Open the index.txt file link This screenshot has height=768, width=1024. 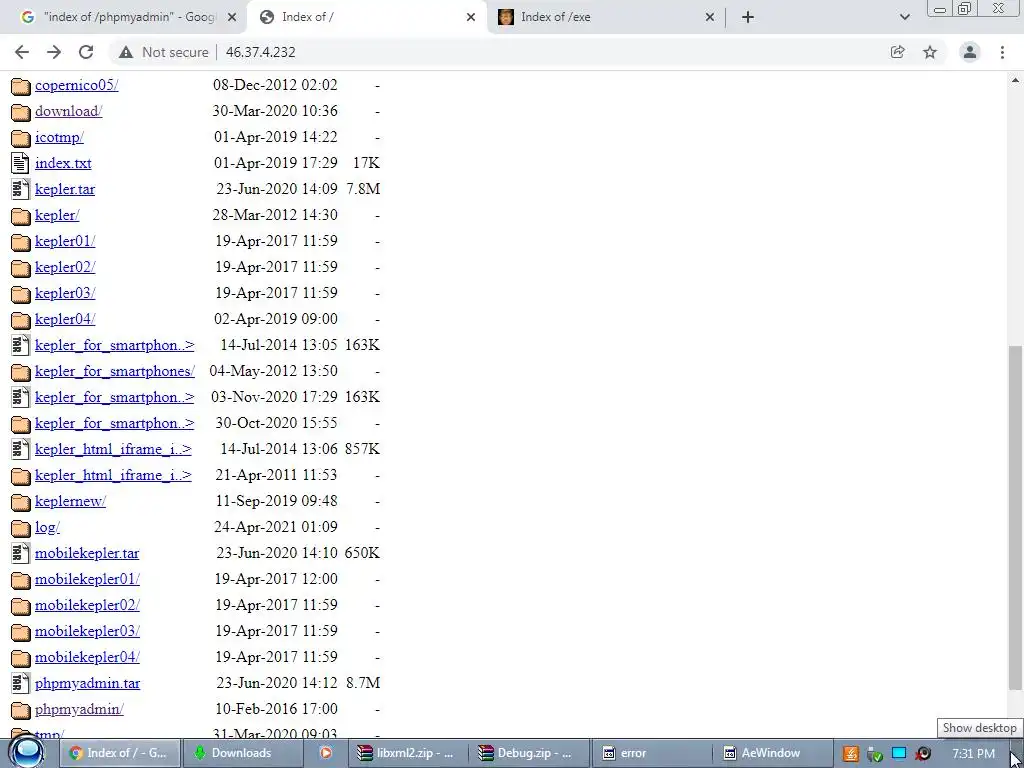tap(63, 163)
